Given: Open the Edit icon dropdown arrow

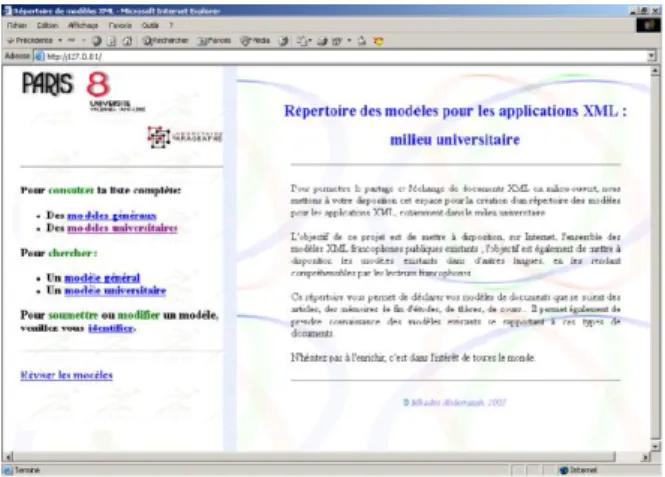Looking at the screenshot, I should [349, 41].
